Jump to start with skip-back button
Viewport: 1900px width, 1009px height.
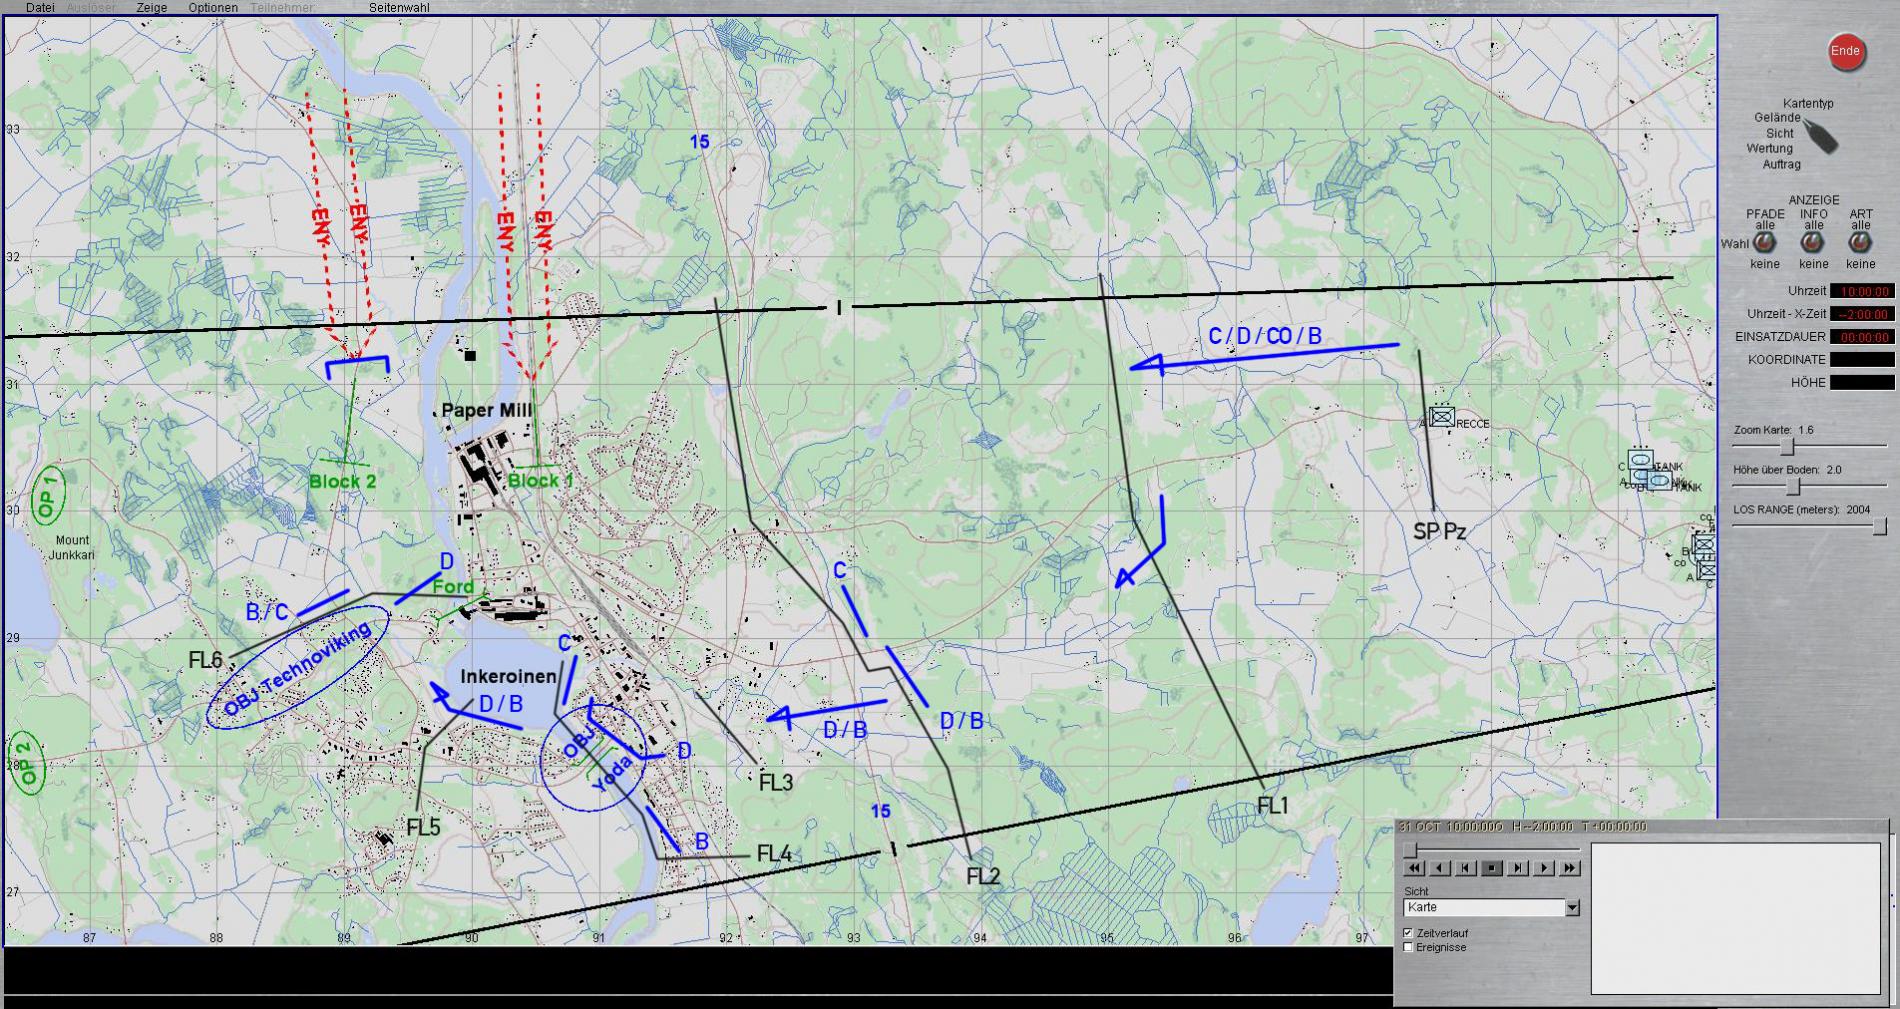(x=1465, y=868)
